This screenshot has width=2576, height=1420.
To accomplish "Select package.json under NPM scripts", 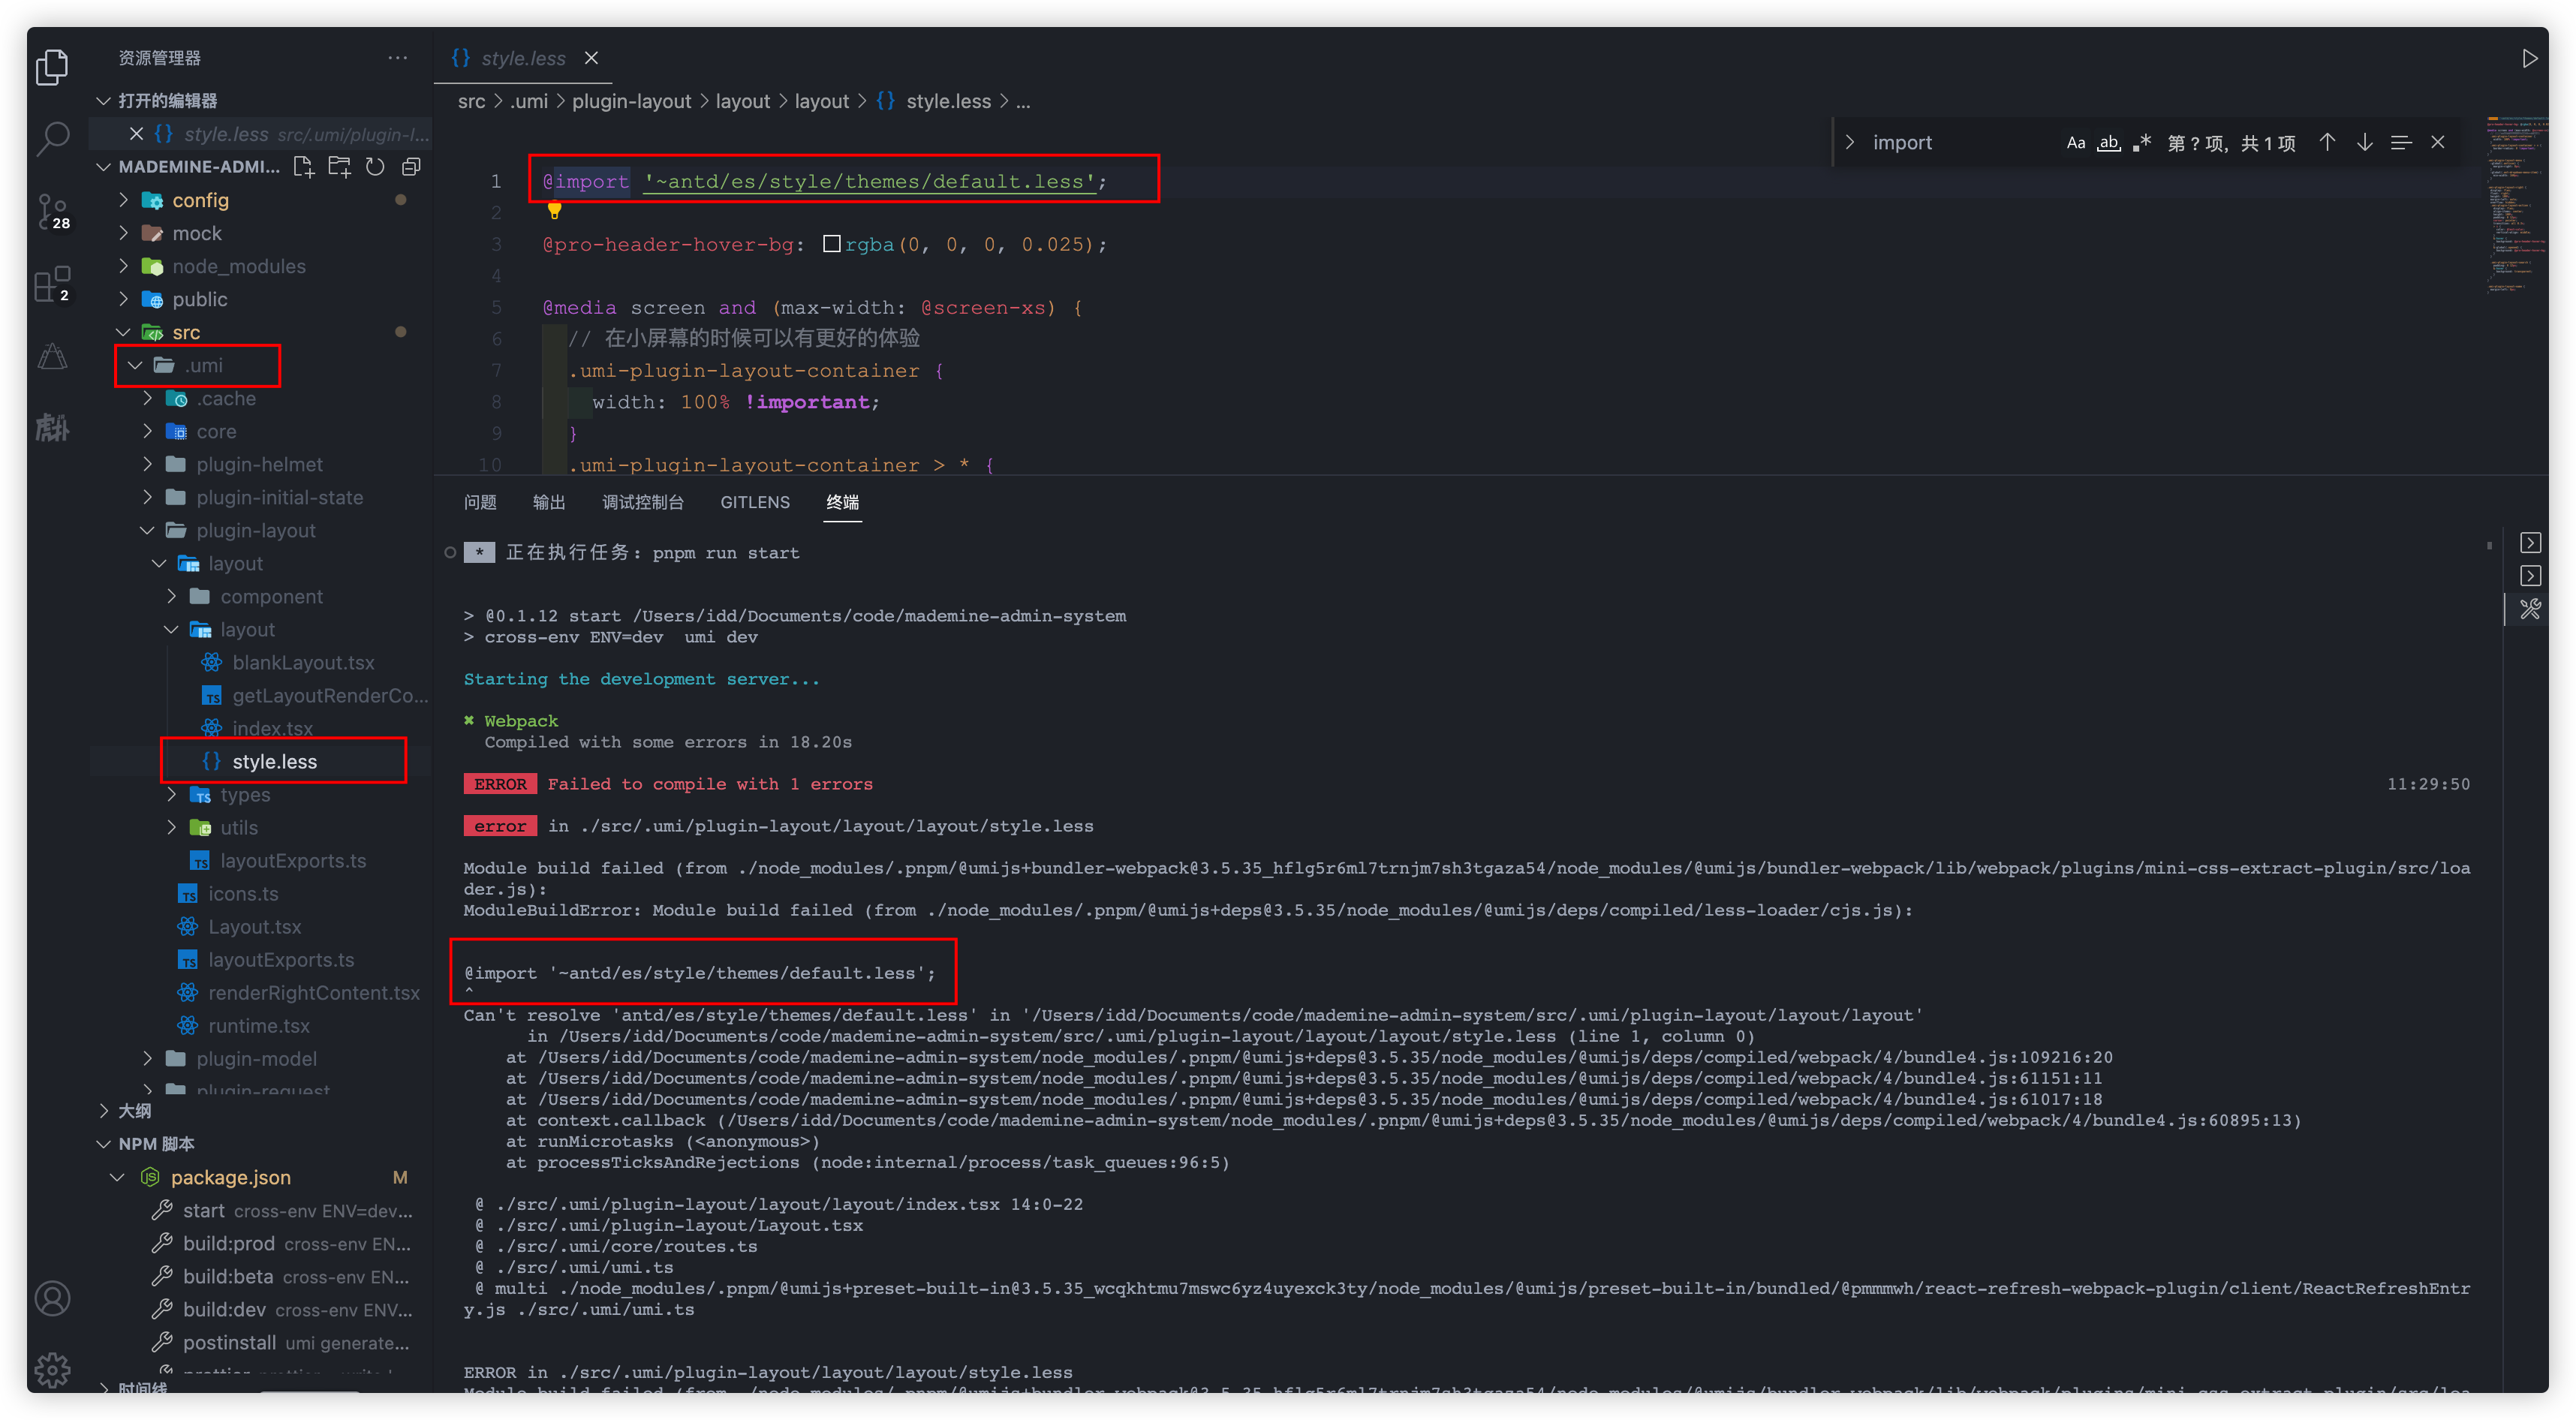I will click(x=230, y=1178).
